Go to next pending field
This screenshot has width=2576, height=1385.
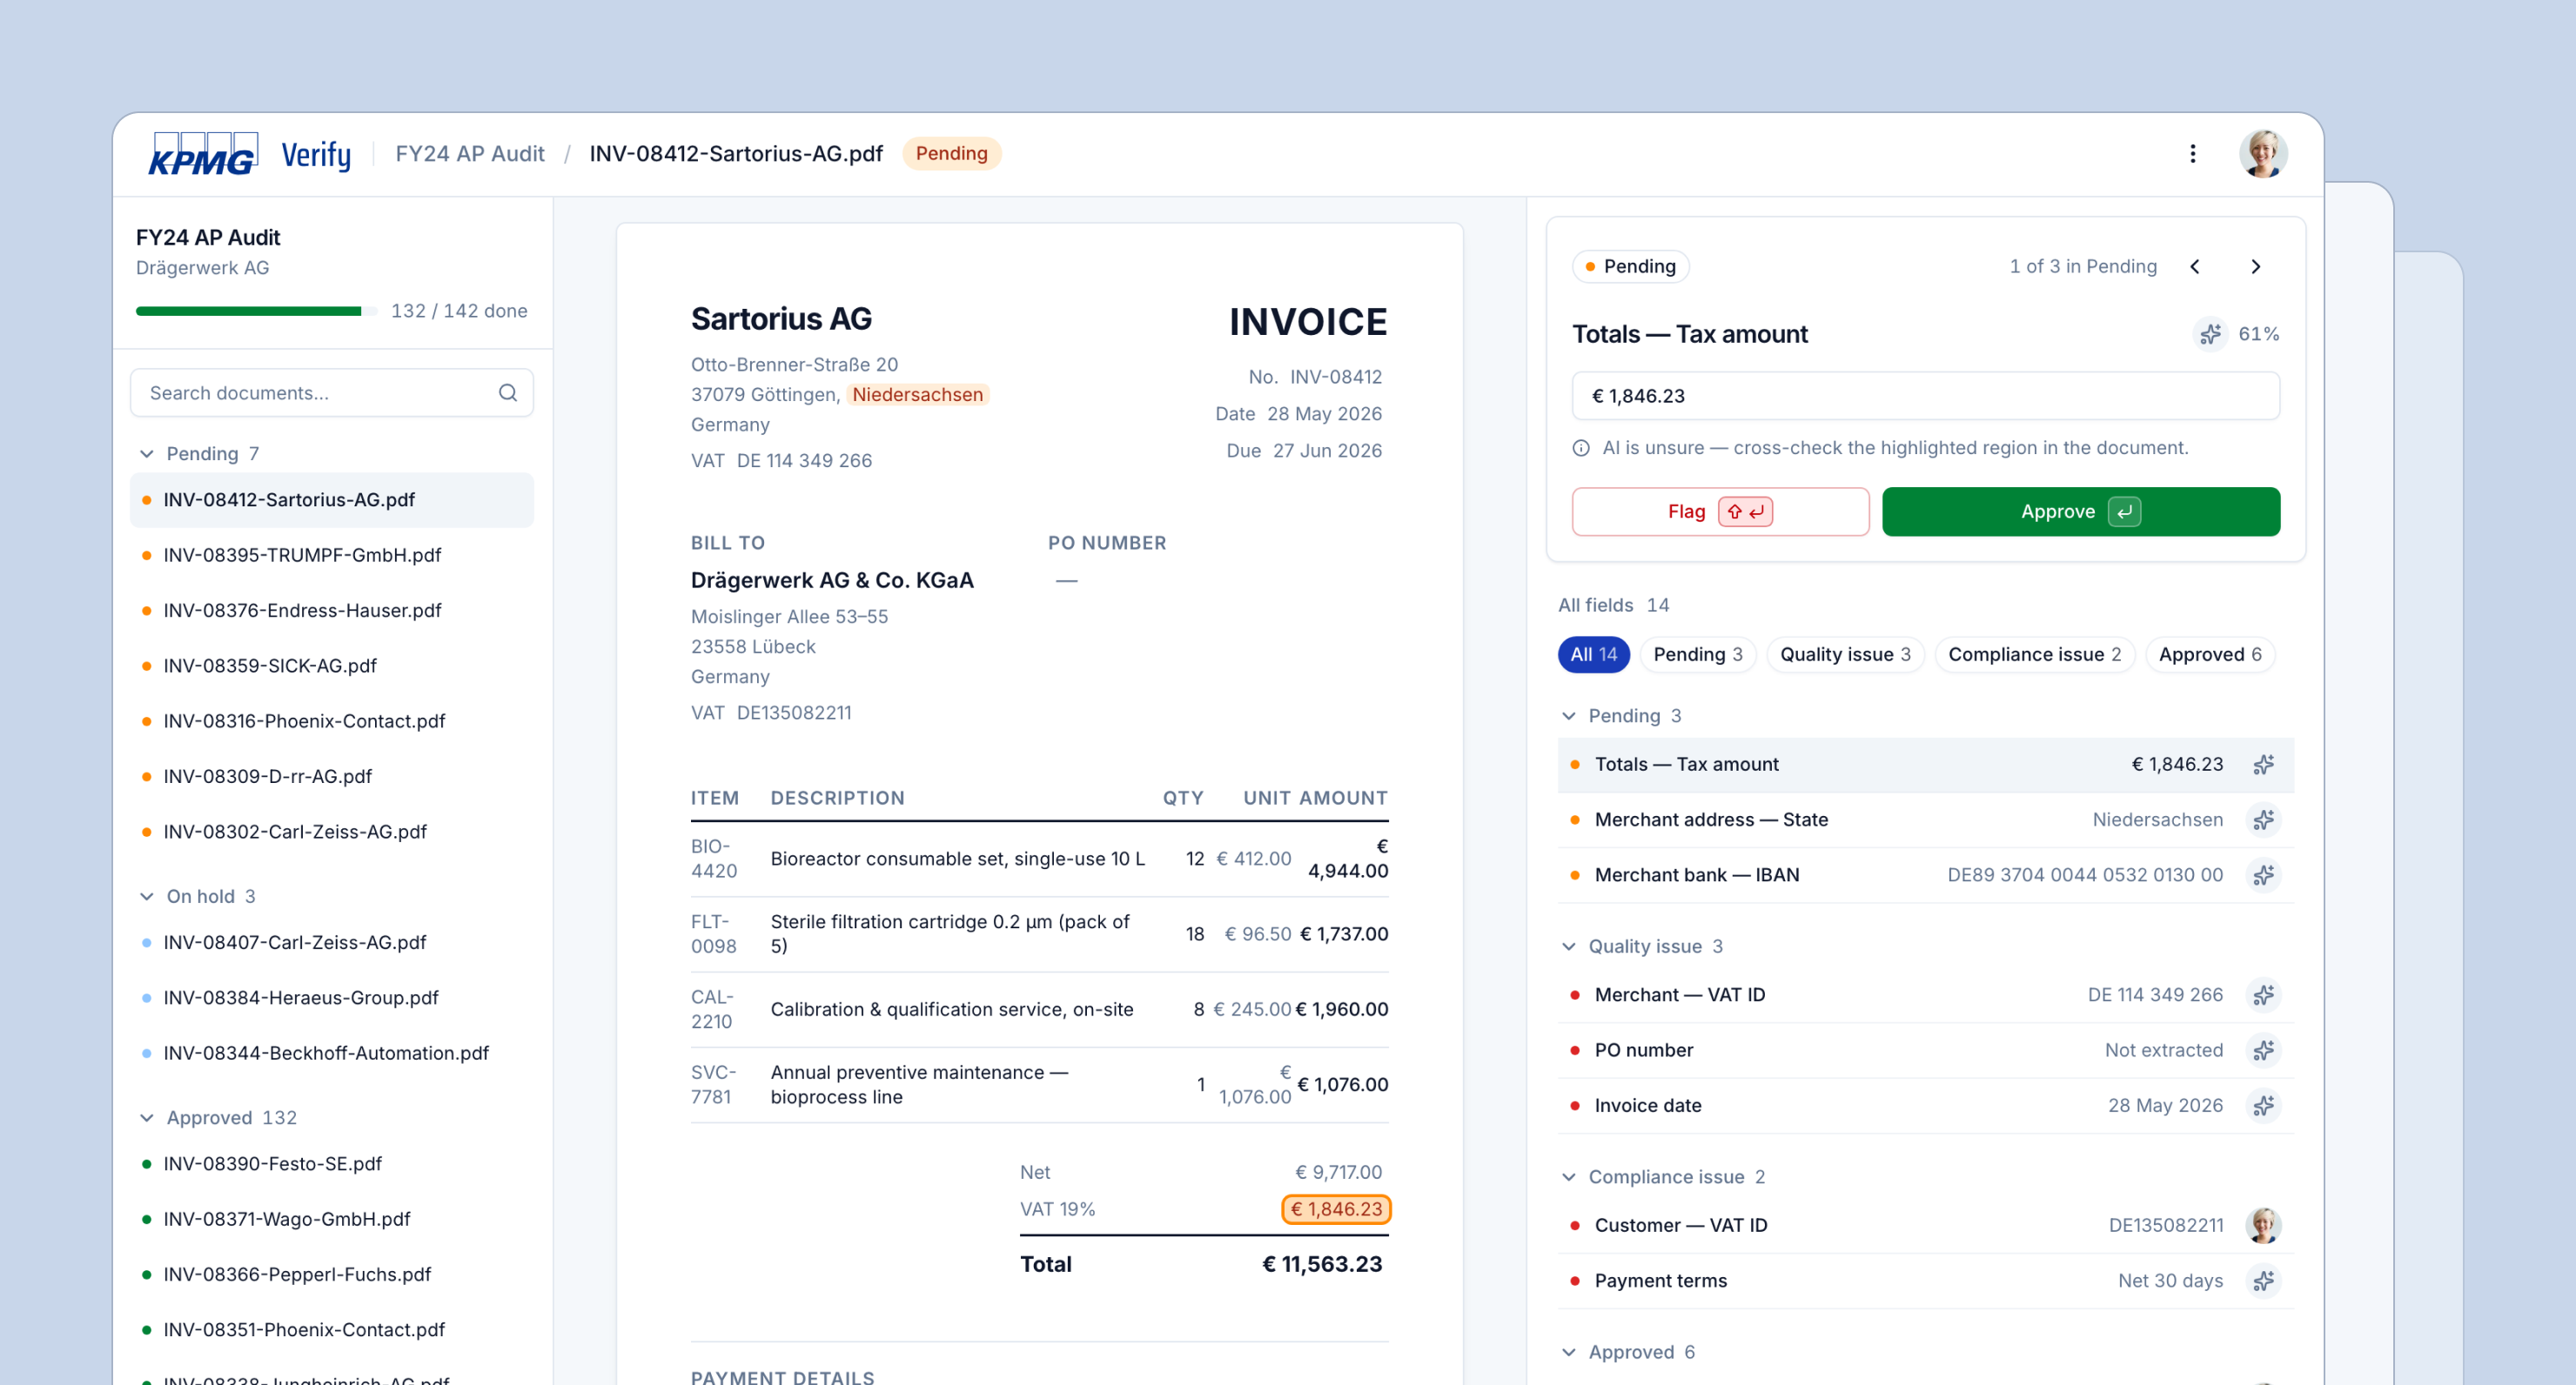(2256, 266)
